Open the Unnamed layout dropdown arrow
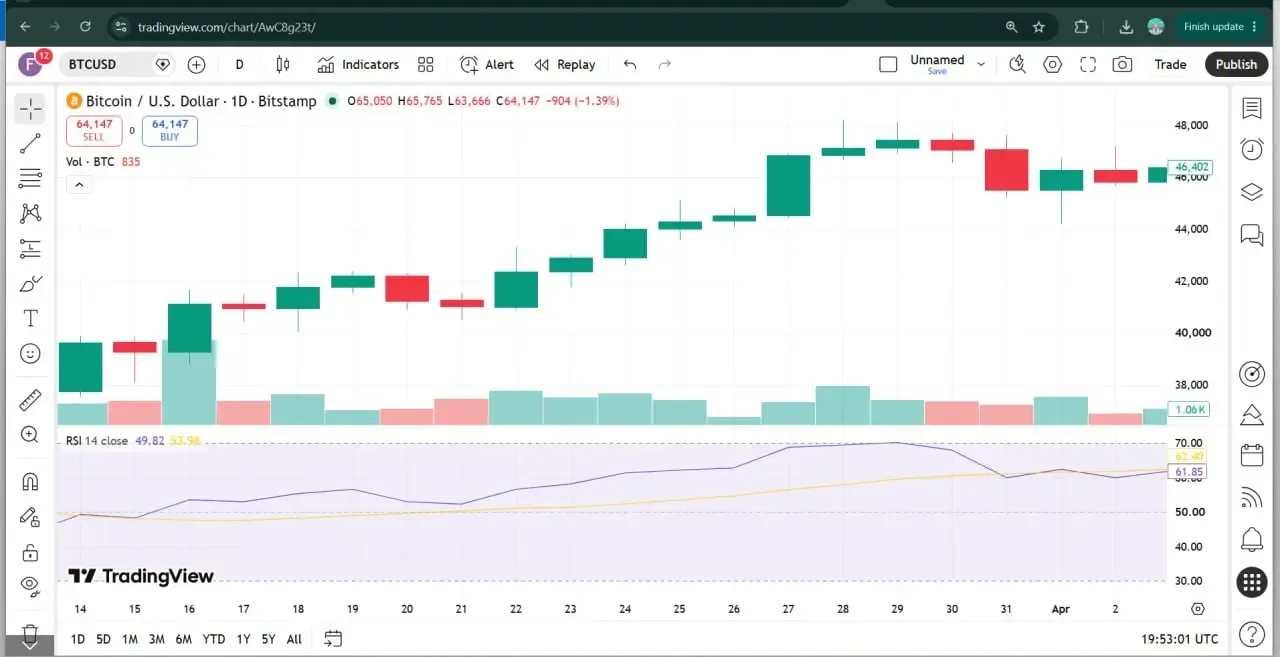Viewport: 1280px width, 657px height. pos(981,64)
